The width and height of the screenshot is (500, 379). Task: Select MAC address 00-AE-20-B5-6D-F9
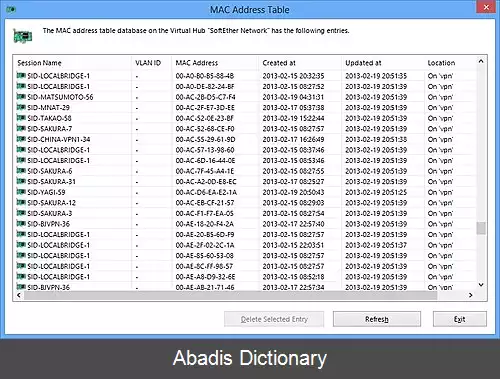point(205,234)
